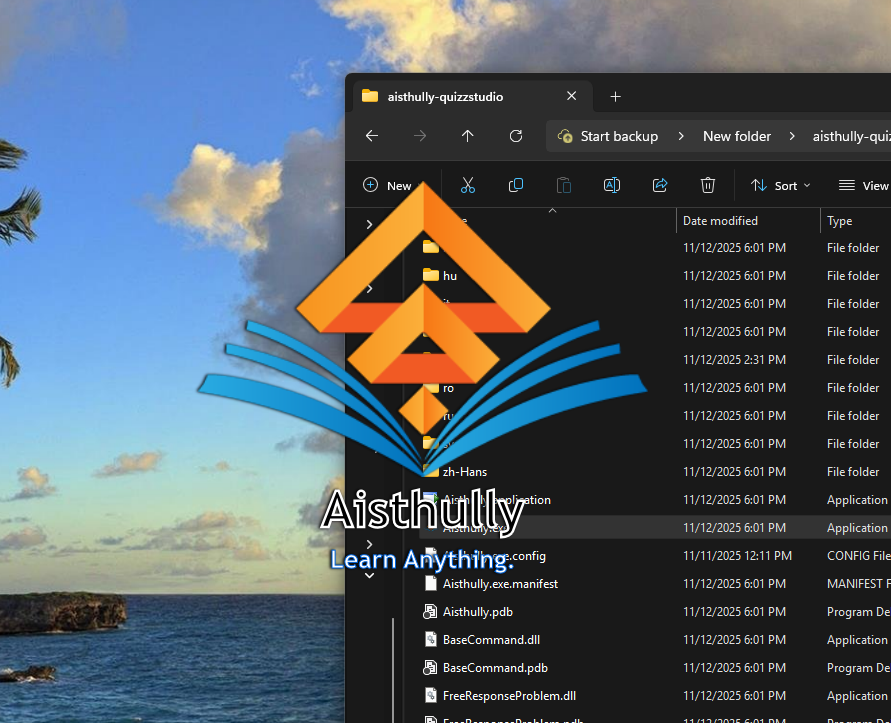Click the New folder breadcrumb
The height and width of the screenshot is (723, 891).
point(737,136)
